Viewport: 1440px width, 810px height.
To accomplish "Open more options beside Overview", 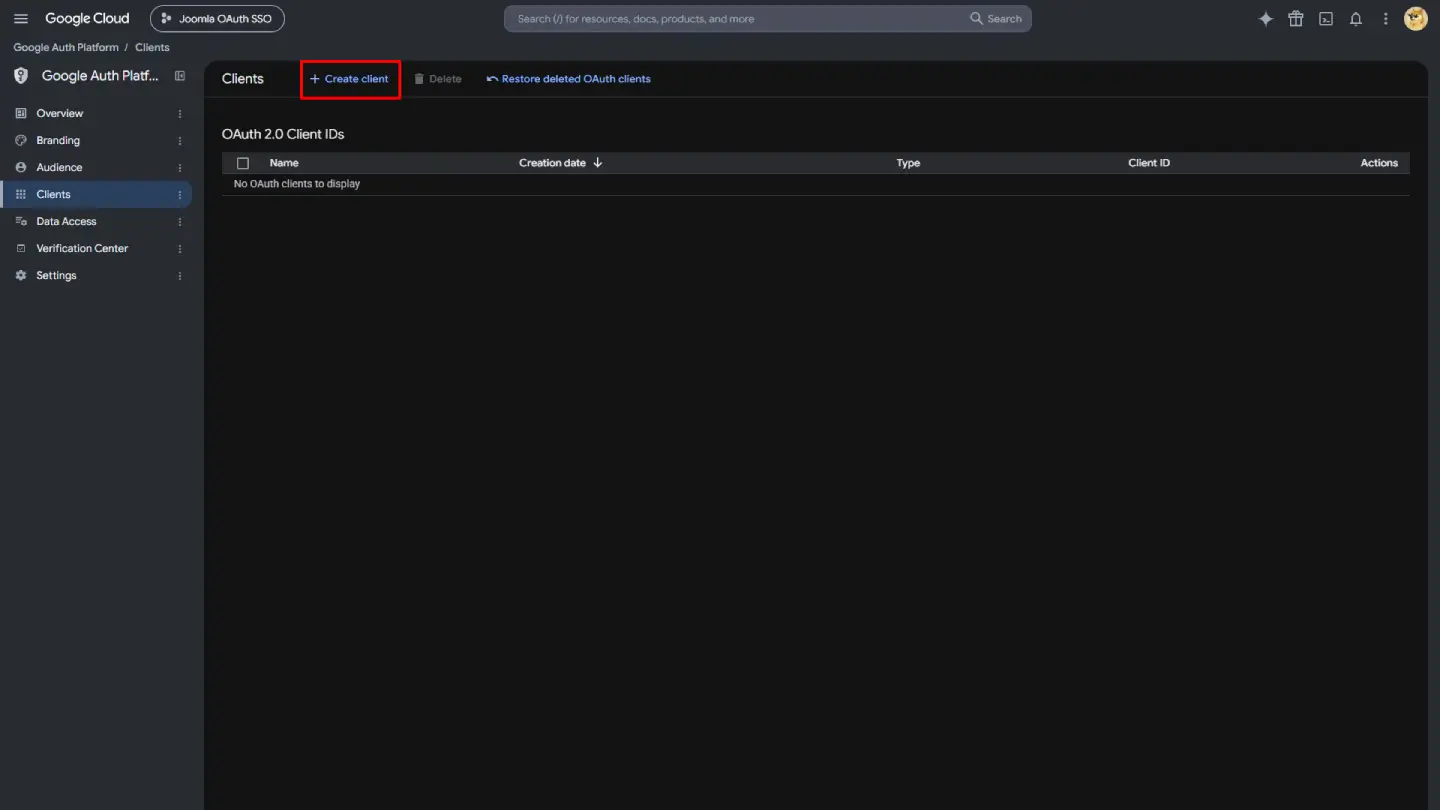I will pyautogui.click(x=180, y=114).
